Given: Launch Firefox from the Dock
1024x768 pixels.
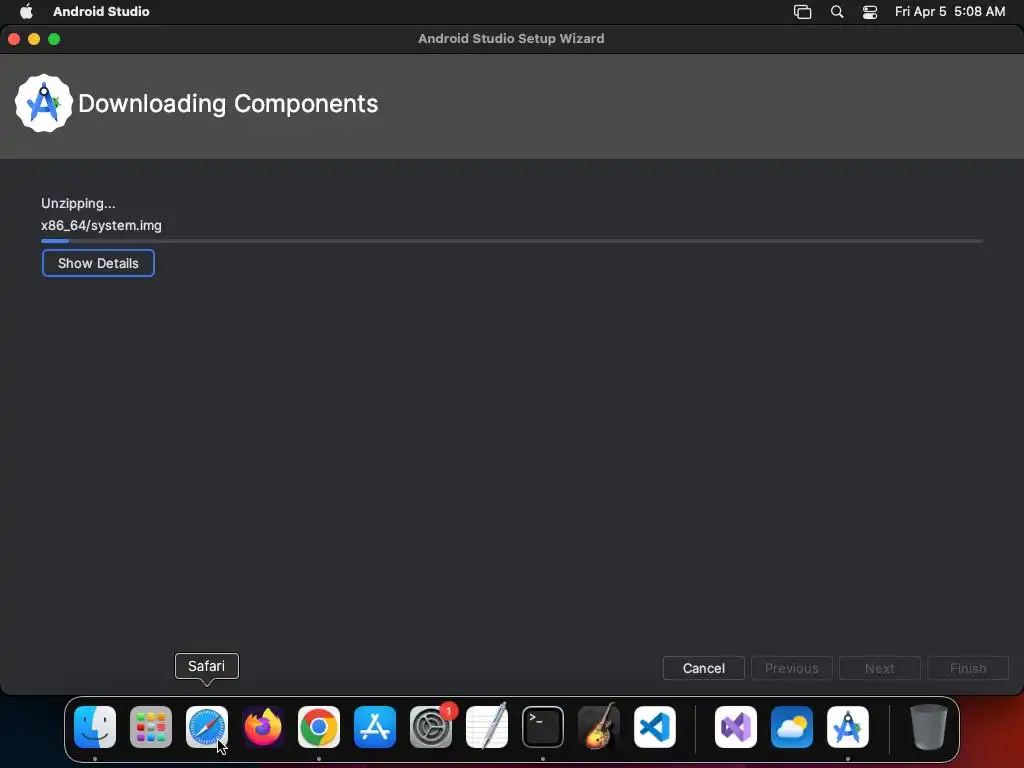Looking at the screenshot, I should click(263, 727).
